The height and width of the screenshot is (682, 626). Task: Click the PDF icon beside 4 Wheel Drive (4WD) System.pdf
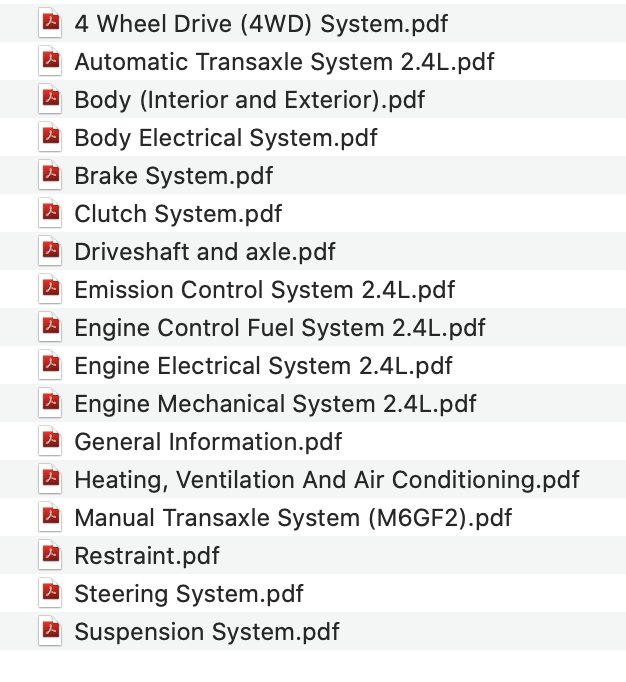49,23
